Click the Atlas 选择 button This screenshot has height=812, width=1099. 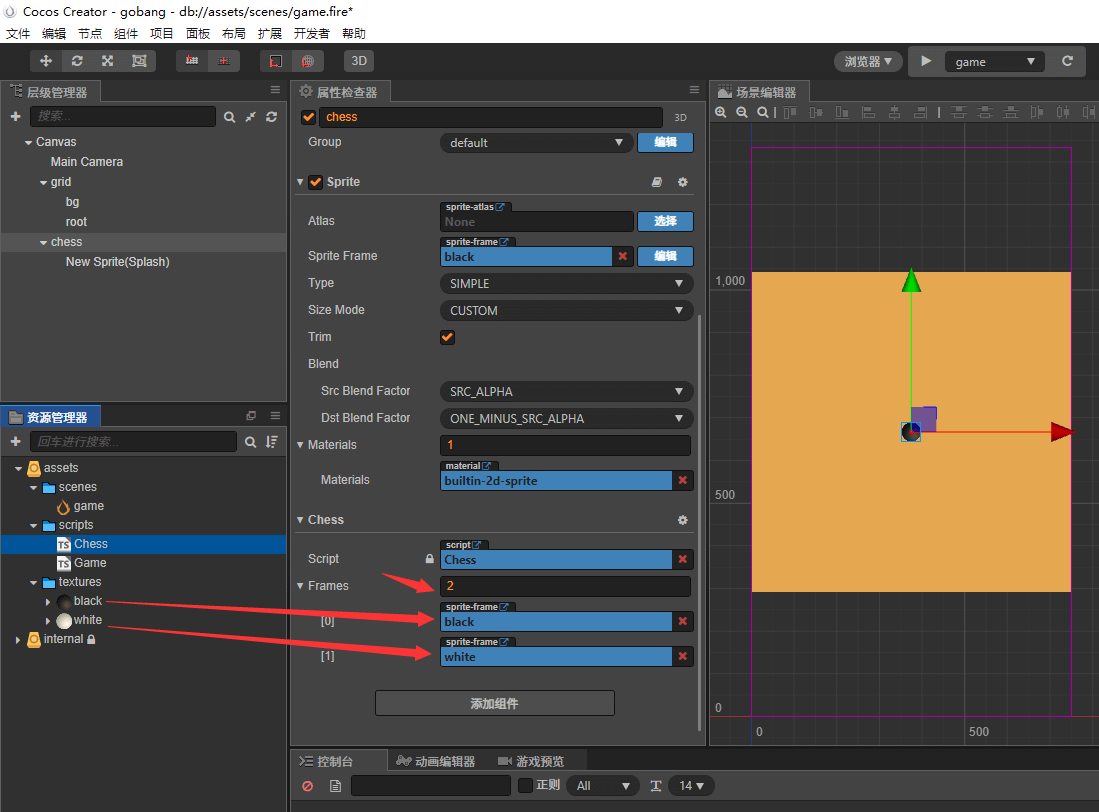(x=665, y=221)
